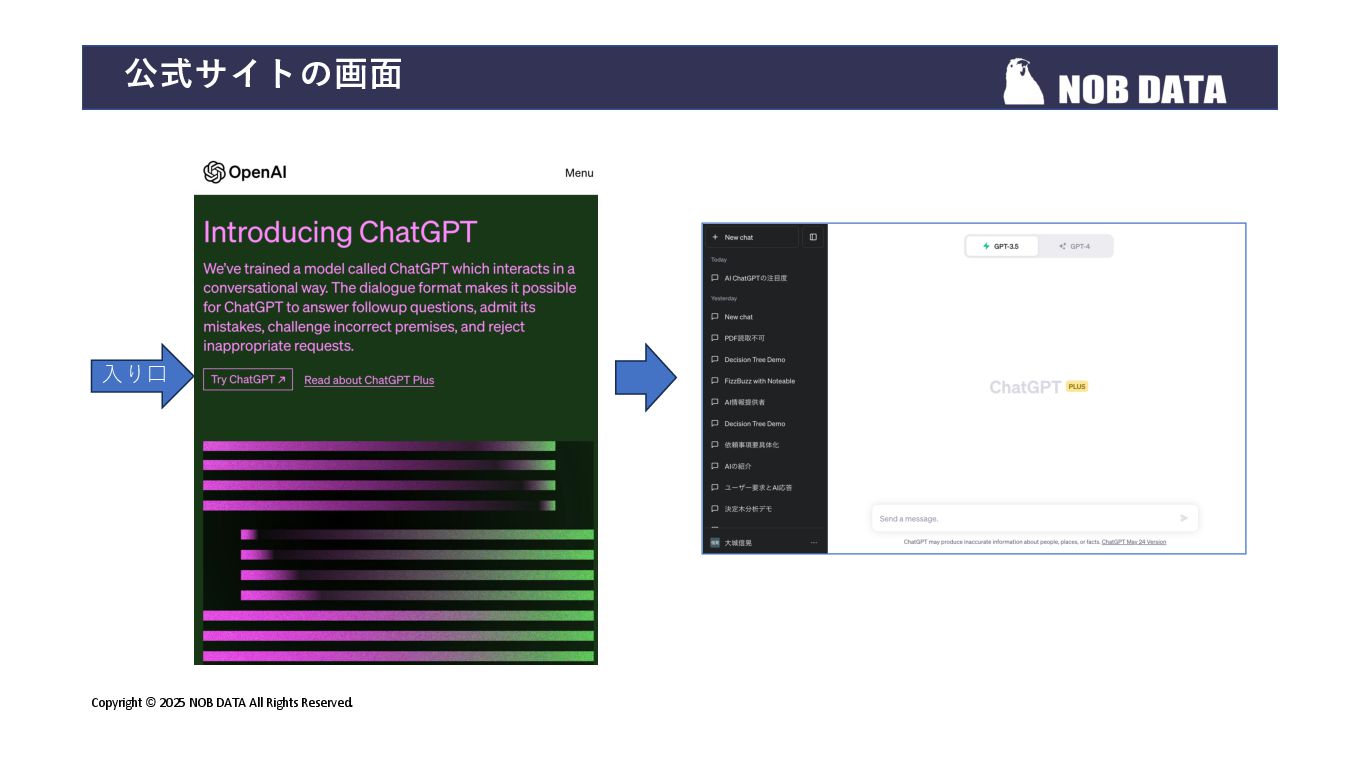Click chat bubble icon beside AIの紹介
Screen dimensions: 1361x765
coord(714,466)
